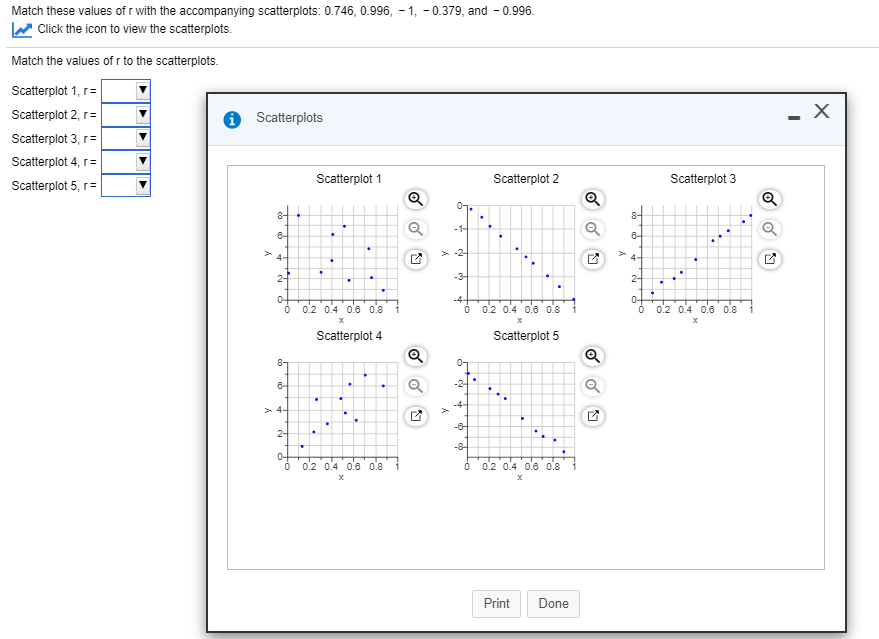Open the r value dropdown for Scatterplot 4
The height and width of the screenshot is (639, 879).
click(x=142, y=161)
